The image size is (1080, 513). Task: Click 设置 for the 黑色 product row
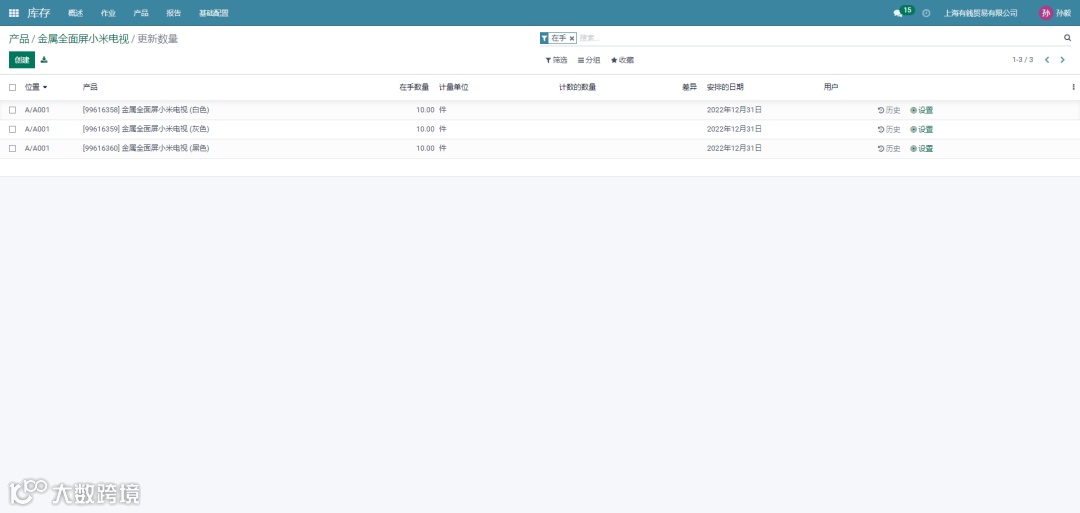922,149
